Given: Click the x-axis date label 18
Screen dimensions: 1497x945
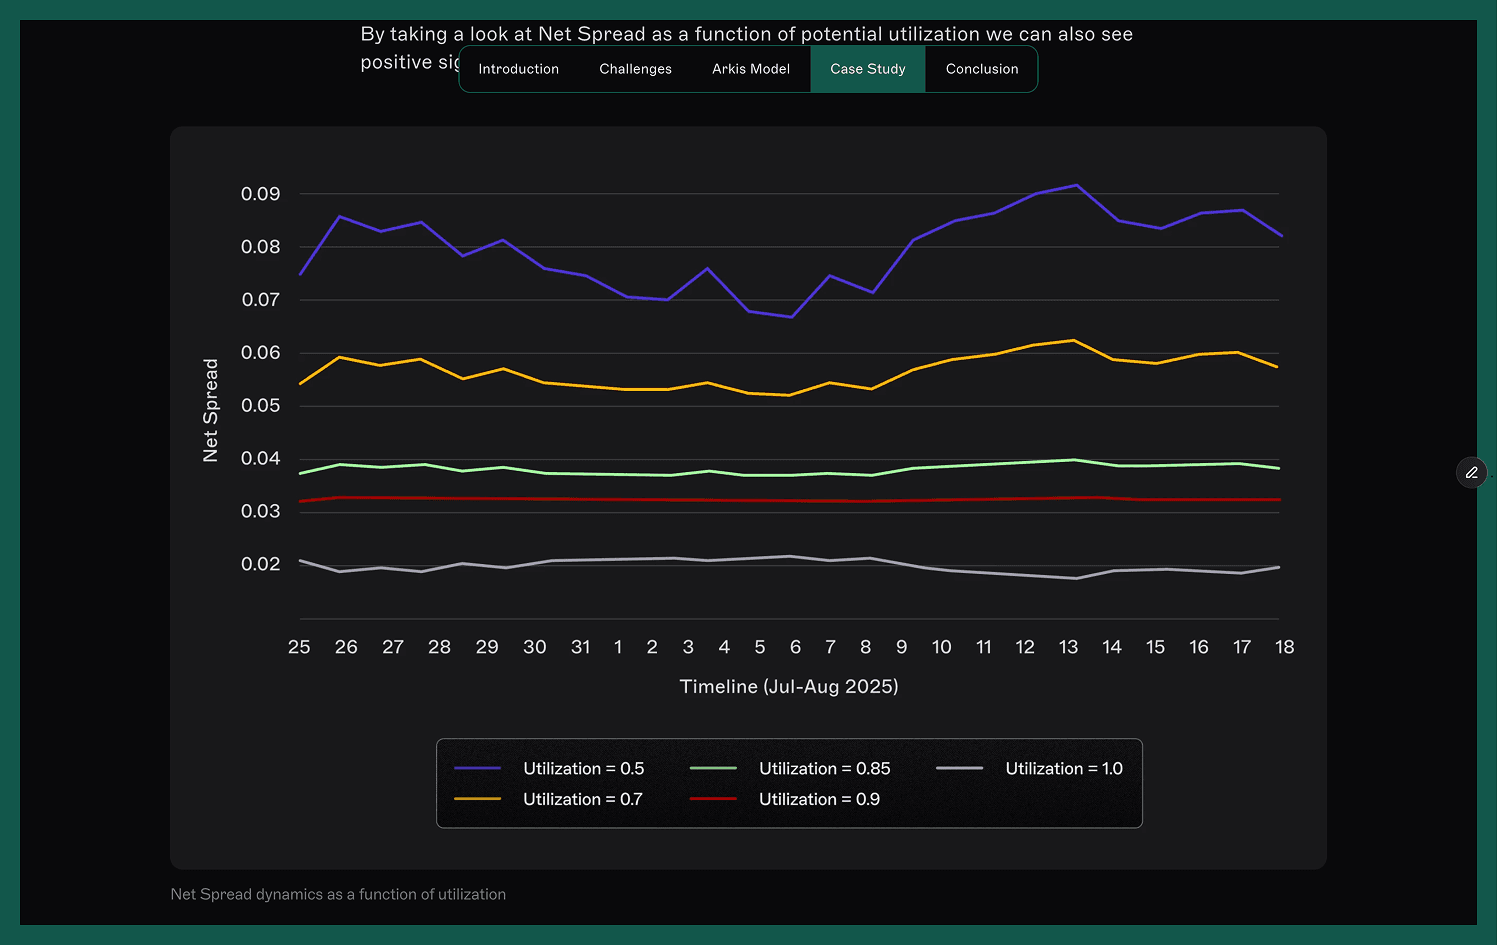Looking at the screenshot, I should pos(1285,647).
